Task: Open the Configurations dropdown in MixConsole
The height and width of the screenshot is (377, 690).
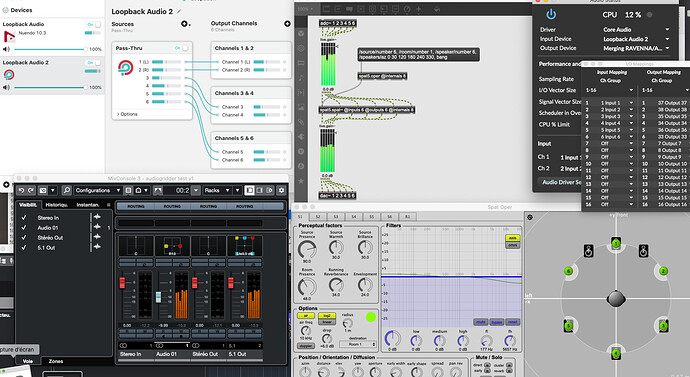Action: click(97, 190)
